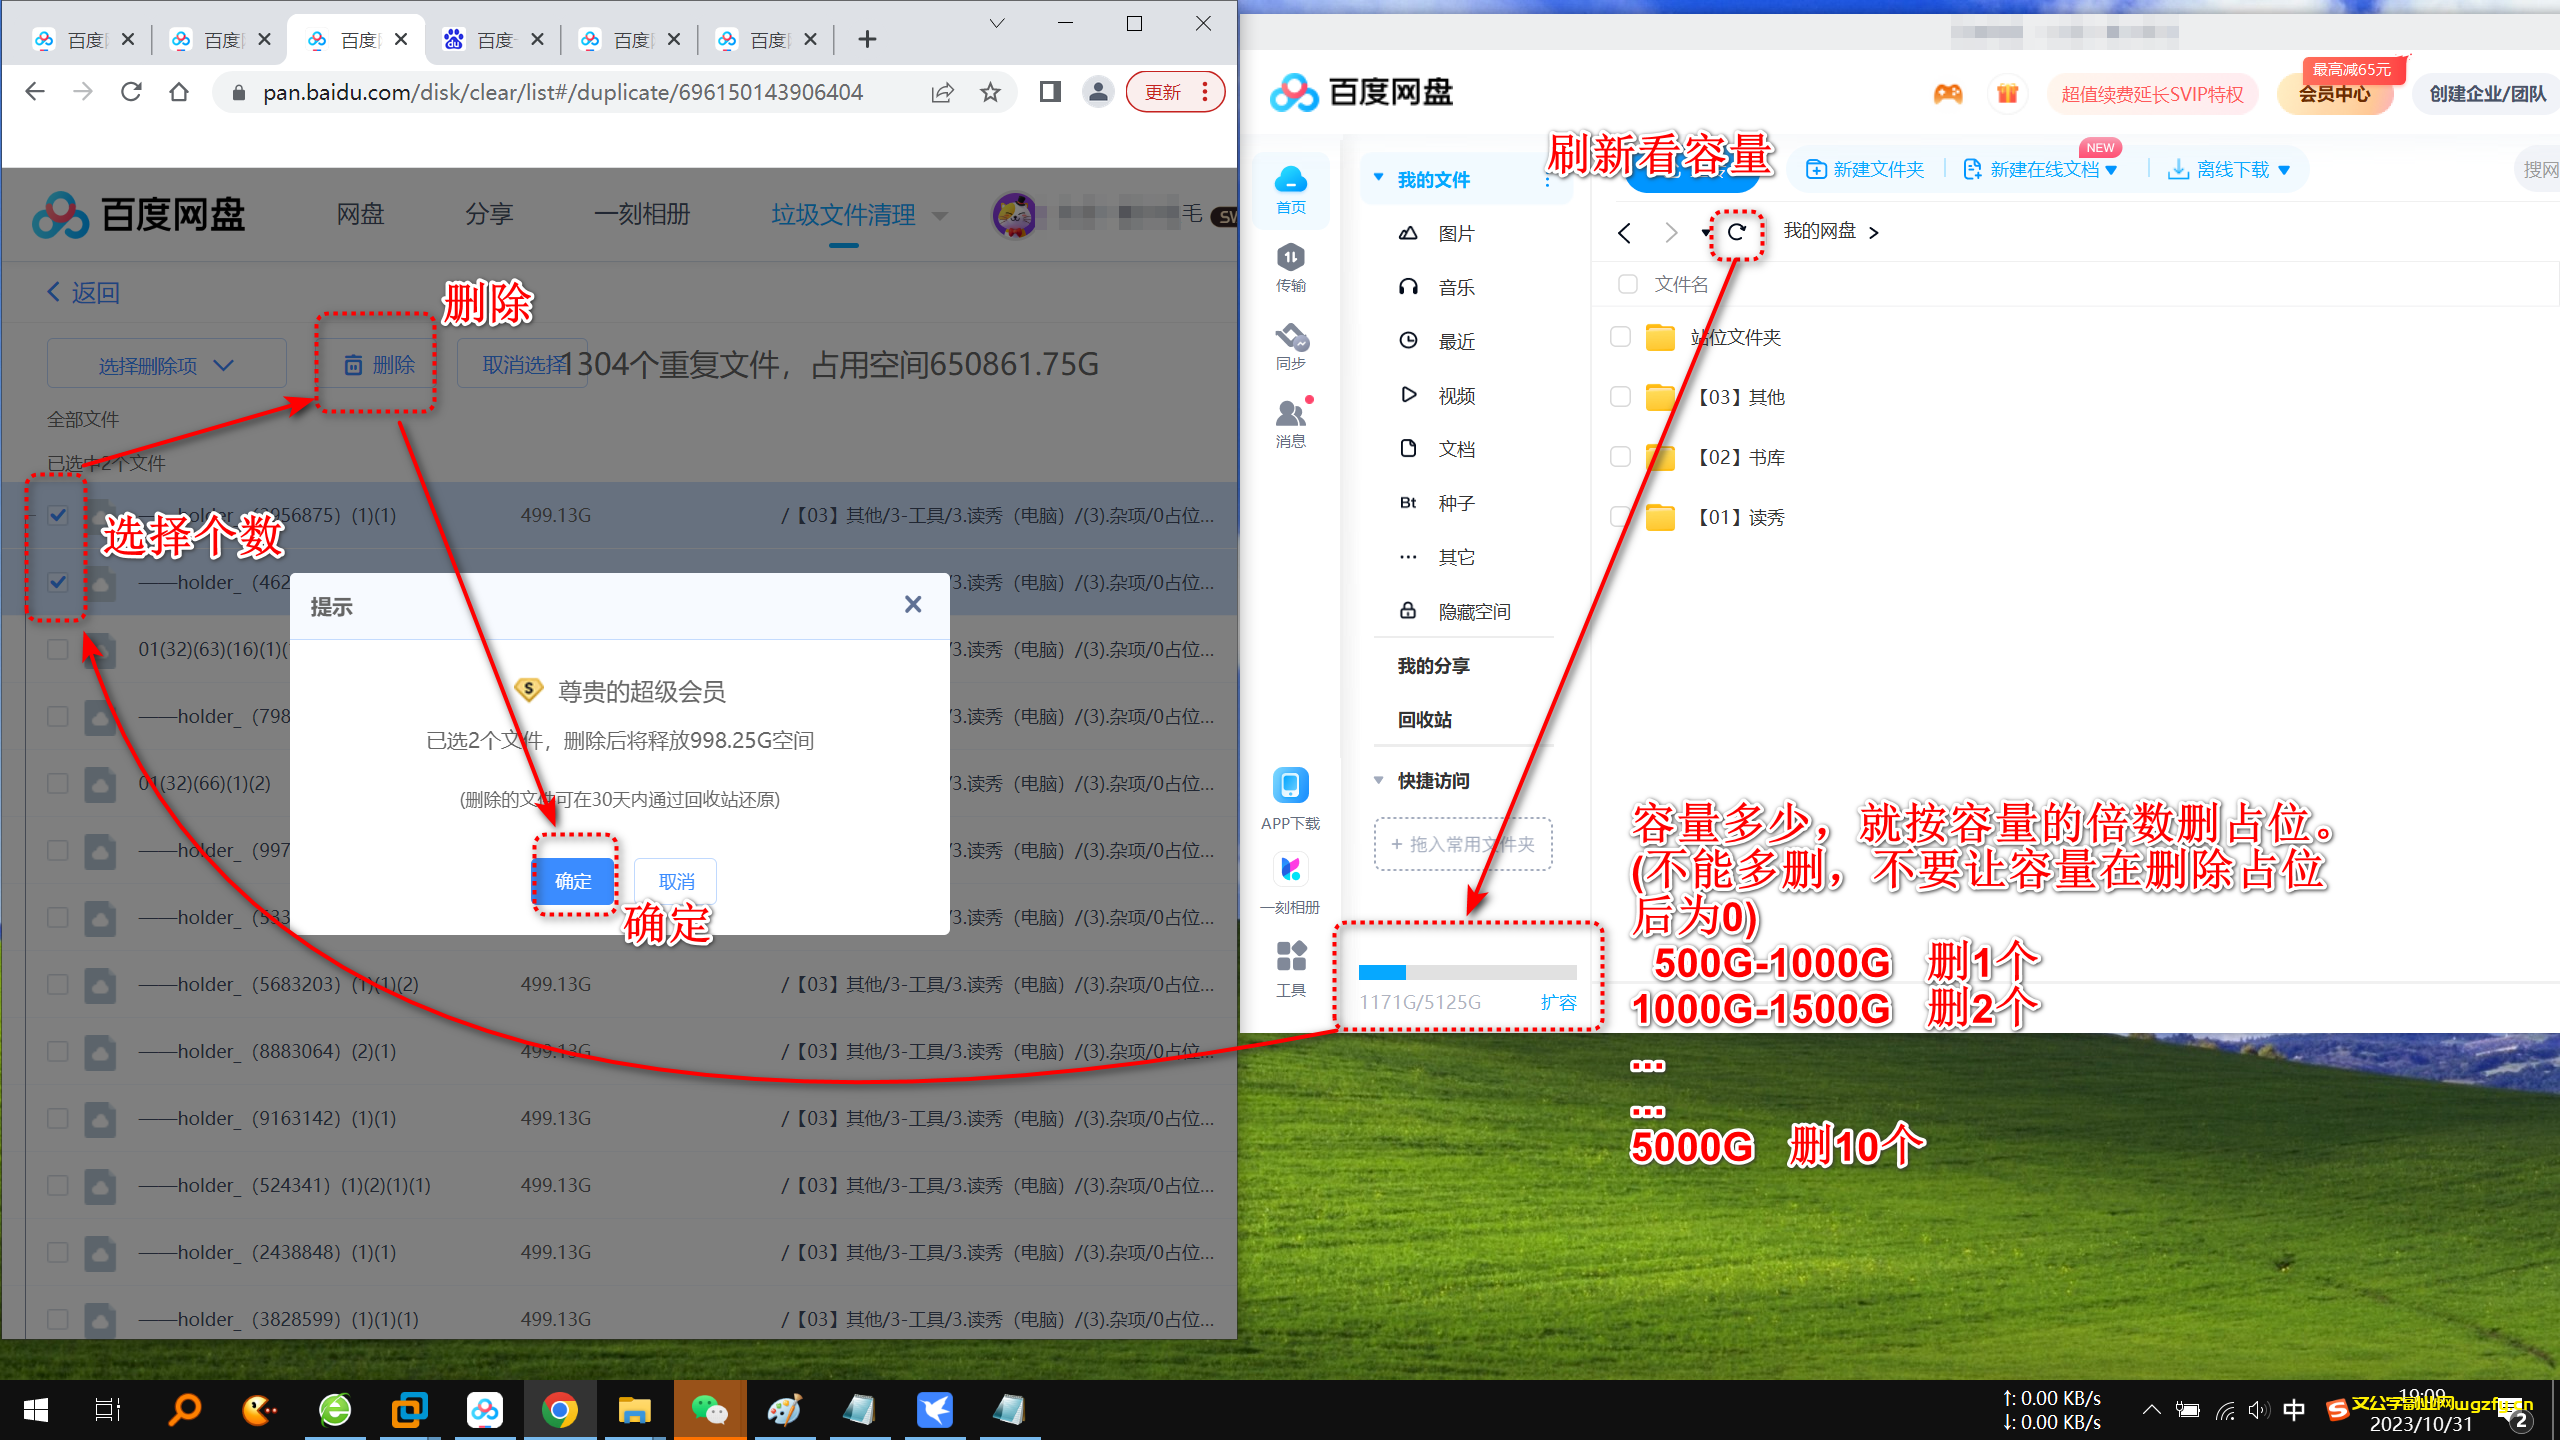
Task: Click the share page icon in address bar
Action: [942, 92]
